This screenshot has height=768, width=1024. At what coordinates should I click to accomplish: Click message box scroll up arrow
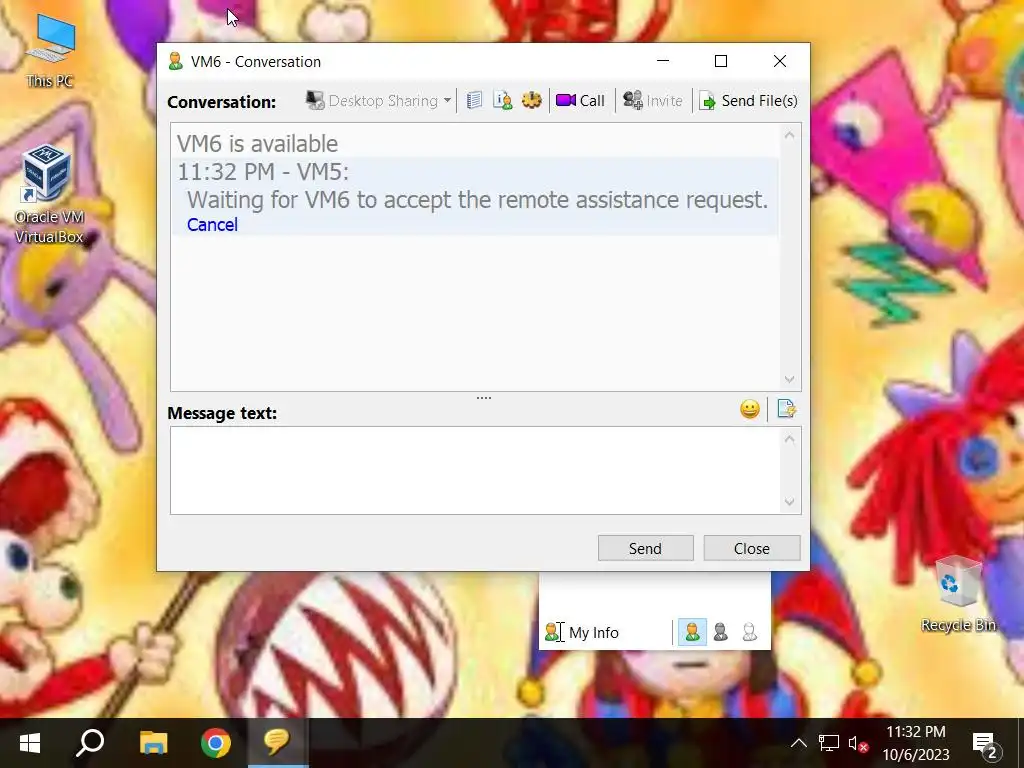pos(790,440)
